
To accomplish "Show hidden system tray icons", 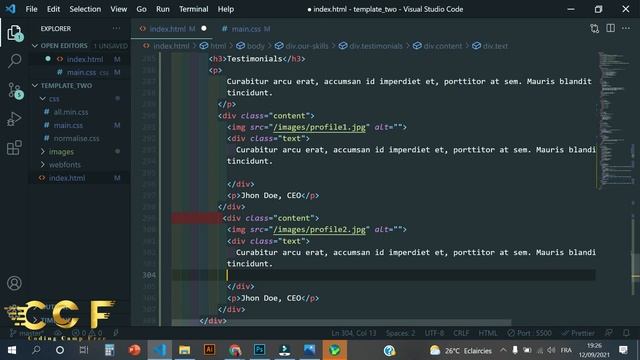I will point(503,350).
